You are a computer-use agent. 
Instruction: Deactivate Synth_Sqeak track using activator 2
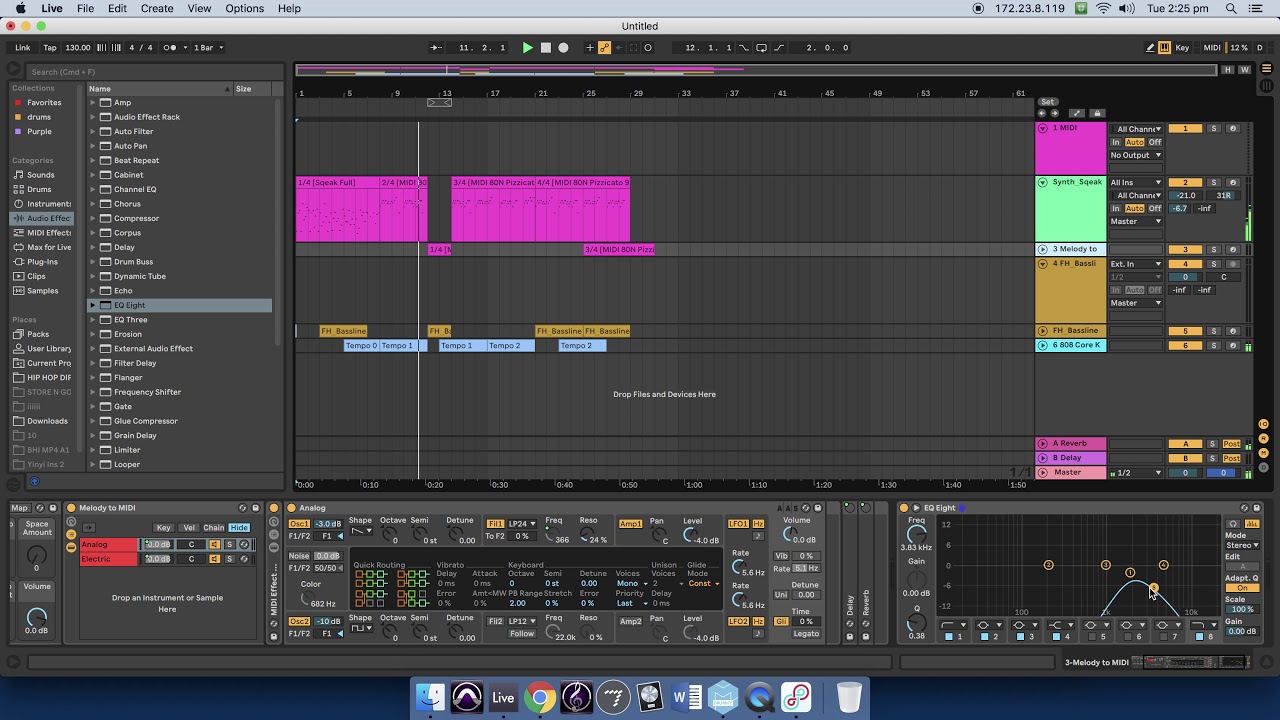[x=1185, y=183]
